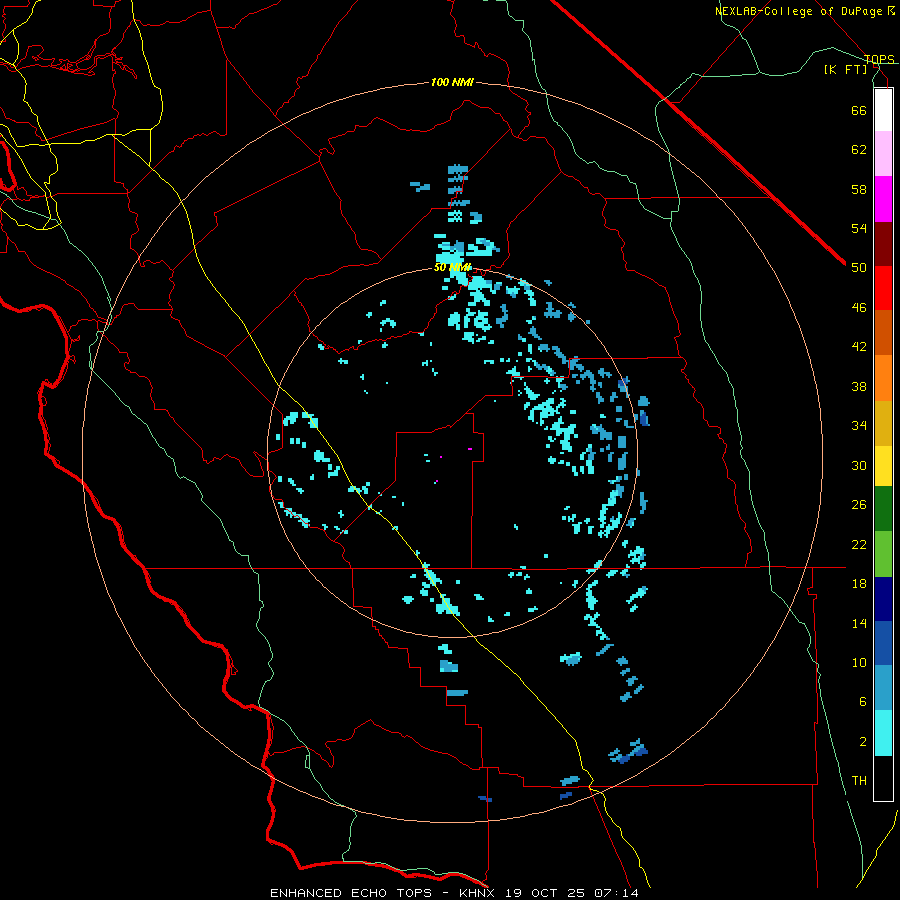Click the legend value 46
Screen dimensions: 900x900
(x=859, y=308)
